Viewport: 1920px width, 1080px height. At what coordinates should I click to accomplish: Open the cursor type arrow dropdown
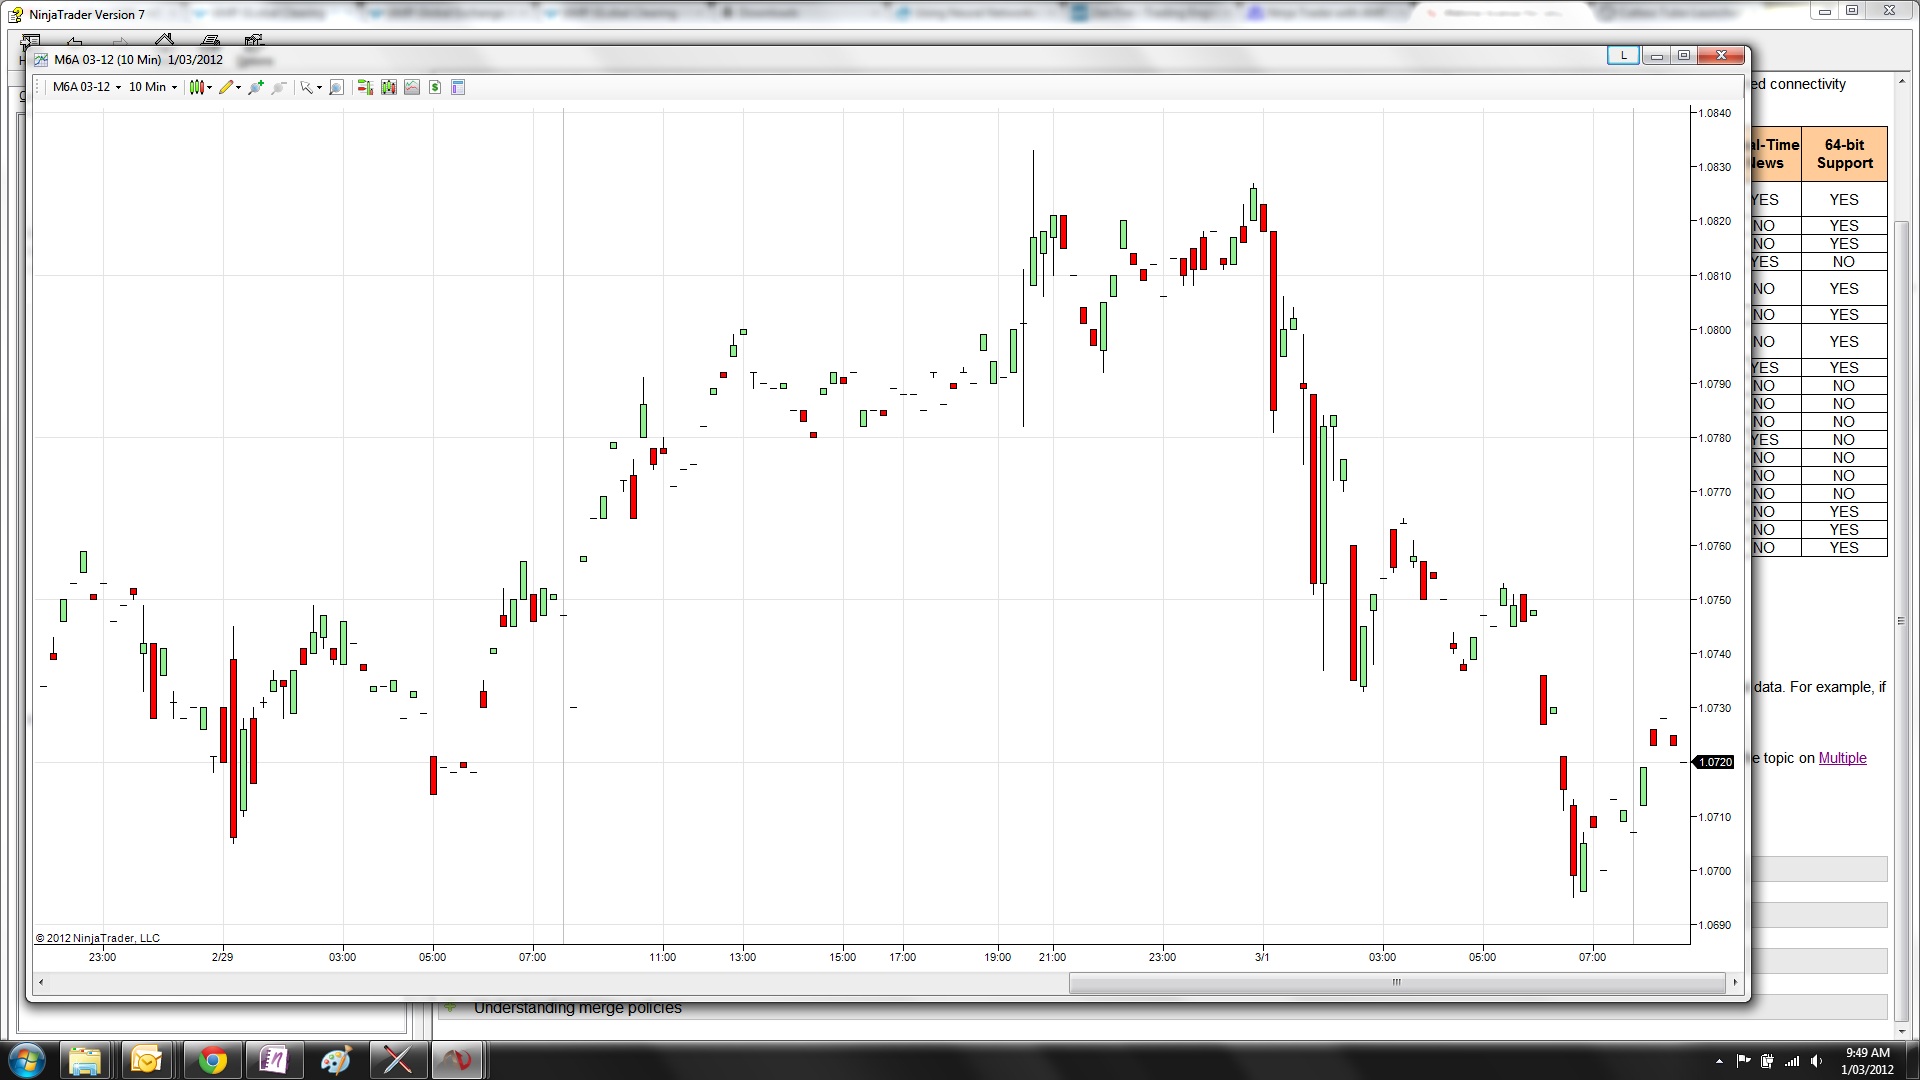[x=319, y=87]
